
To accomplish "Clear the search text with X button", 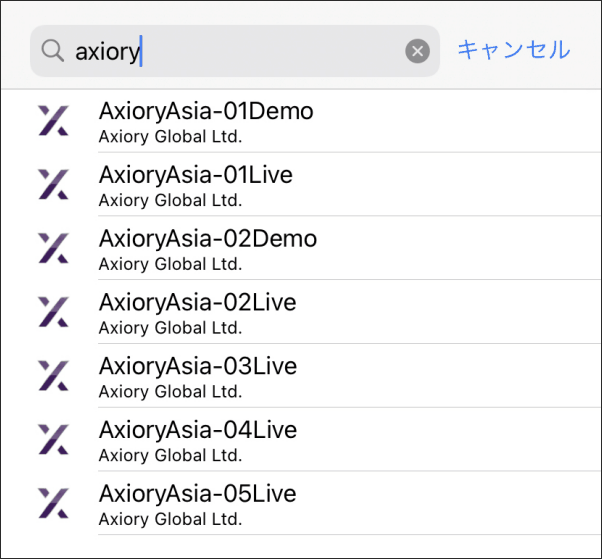I will pyautogui.click(x=417, y=51).
